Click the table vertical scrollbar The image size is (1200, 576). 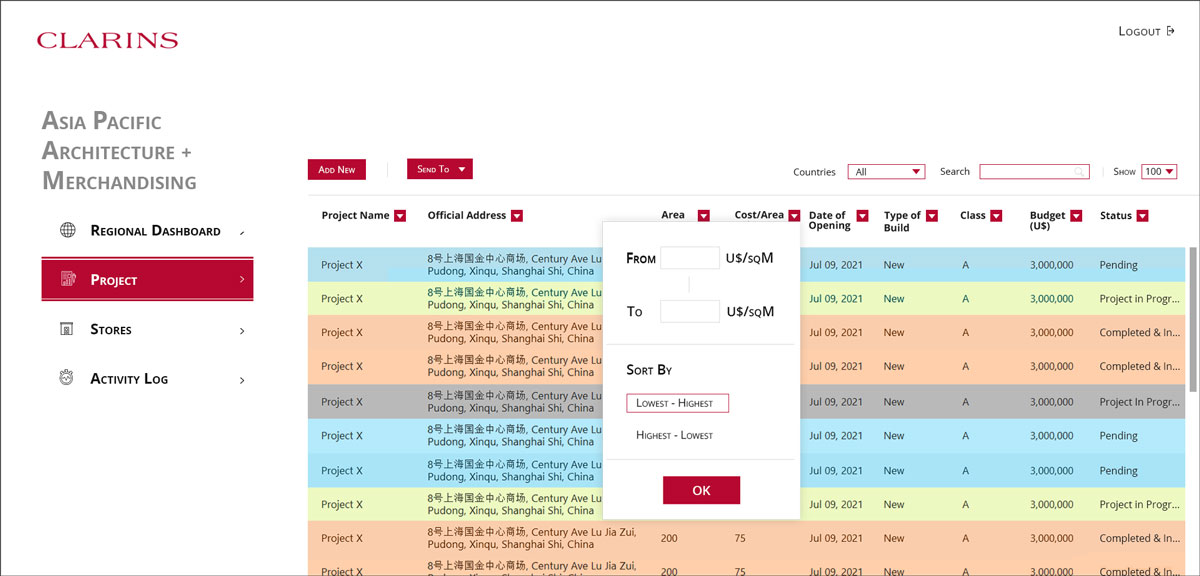[1191, 320]
